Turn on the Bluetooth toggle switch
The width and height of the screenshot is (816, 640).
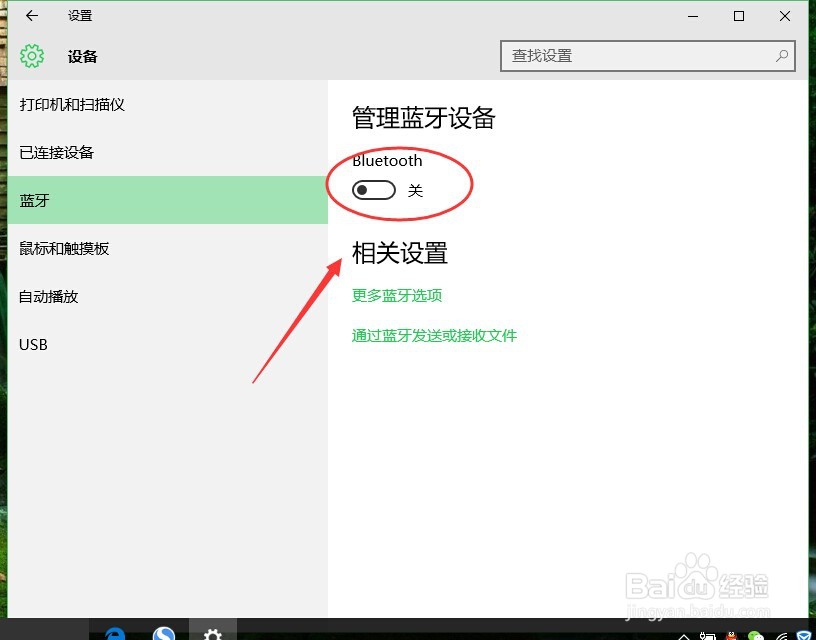[x=374, y=190]
